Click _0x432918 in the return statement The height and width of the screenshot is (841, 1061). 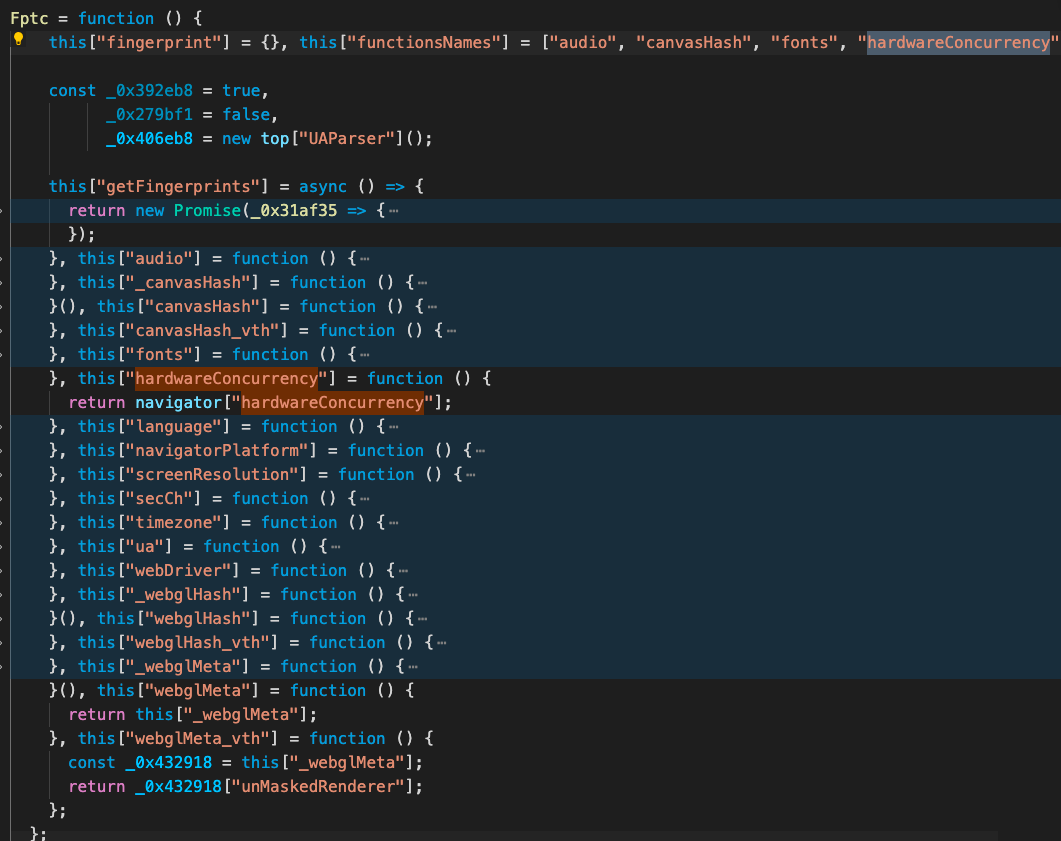point(179,787)
